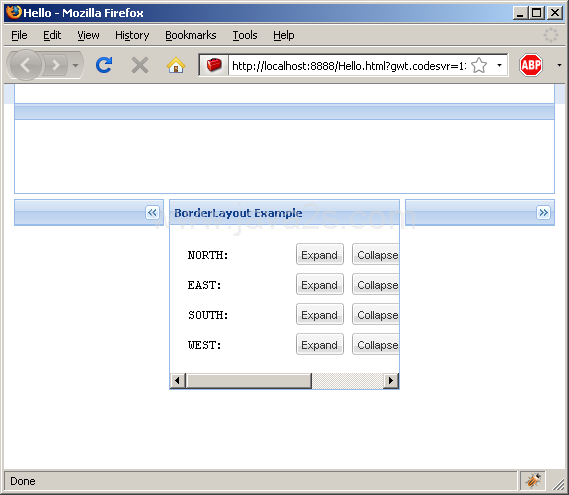
Task: Click Collapse button for NORTH
Action: [376, 255]
